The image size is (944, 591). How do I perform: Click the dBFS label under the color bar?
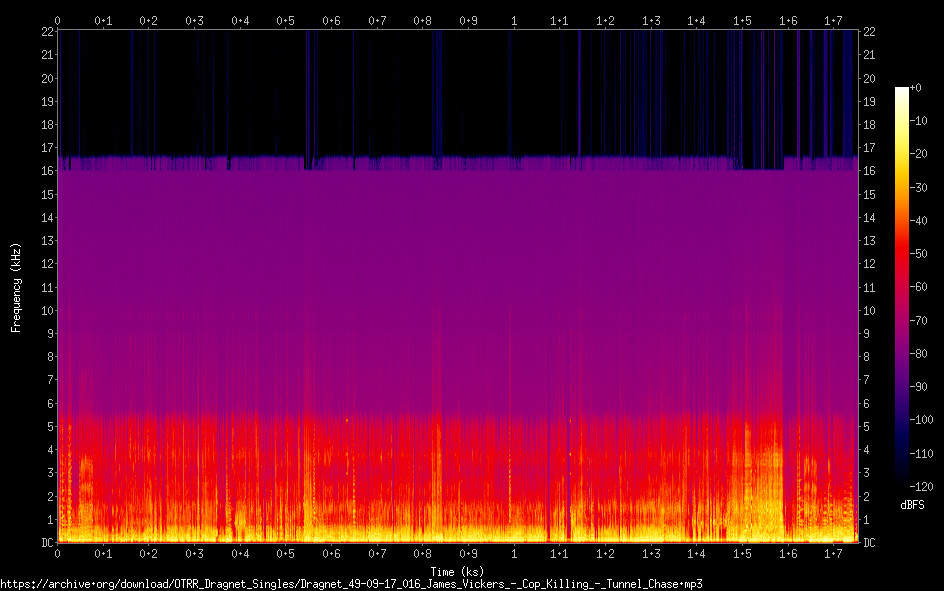click(x=911, y=506)
